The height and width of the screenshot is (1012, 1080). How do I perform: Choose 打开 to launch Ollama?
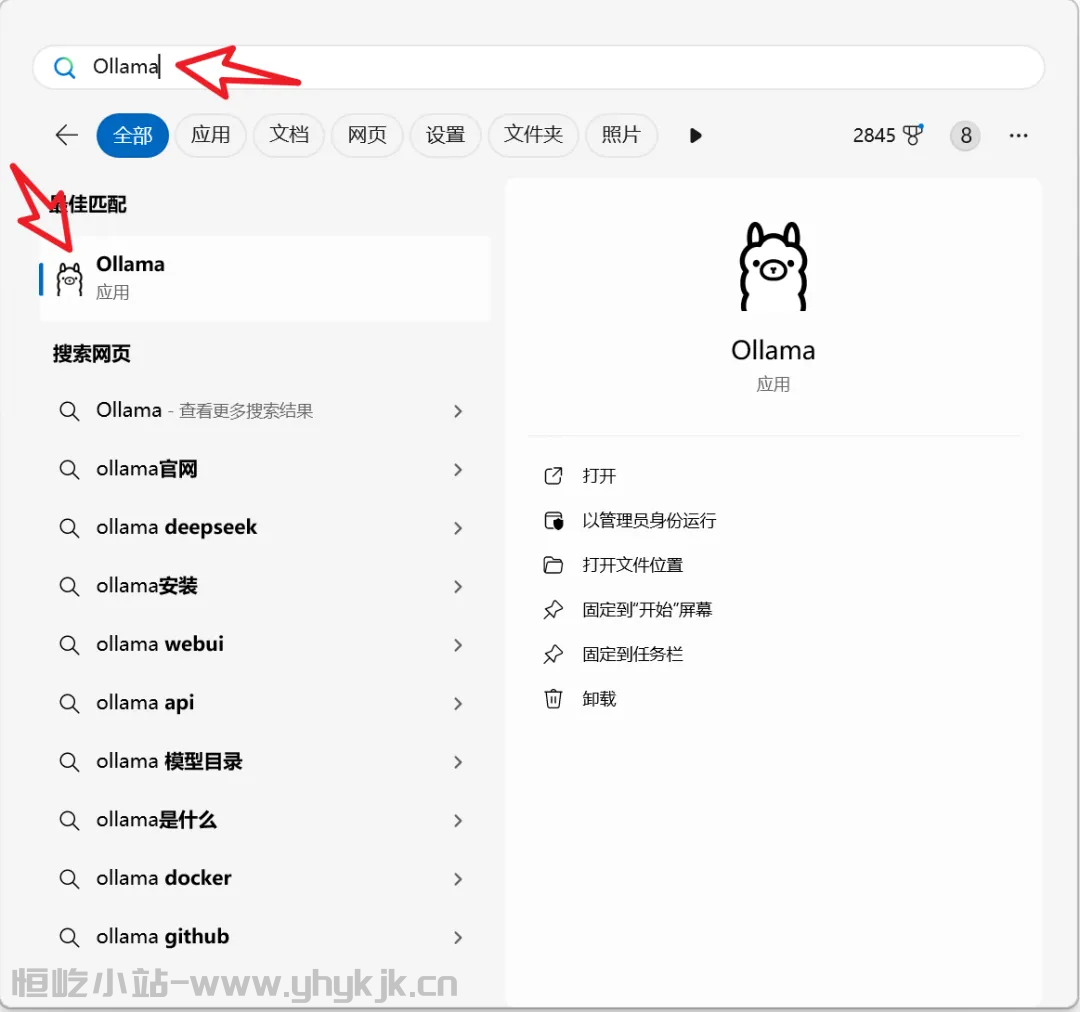coord(599,476)
